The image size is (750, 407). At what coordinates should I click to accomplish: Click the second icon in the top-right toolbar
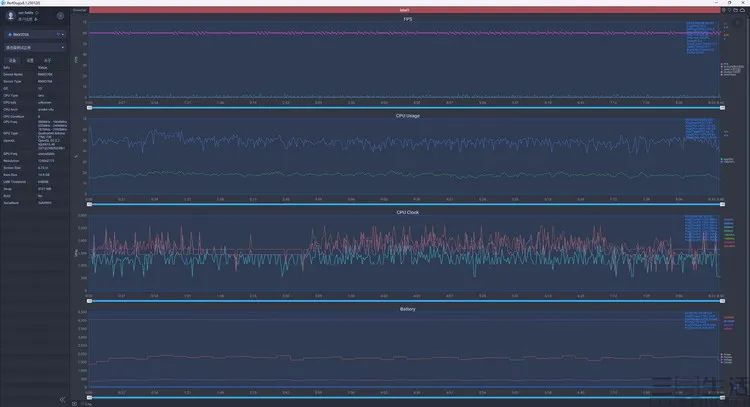pos(730,10)
